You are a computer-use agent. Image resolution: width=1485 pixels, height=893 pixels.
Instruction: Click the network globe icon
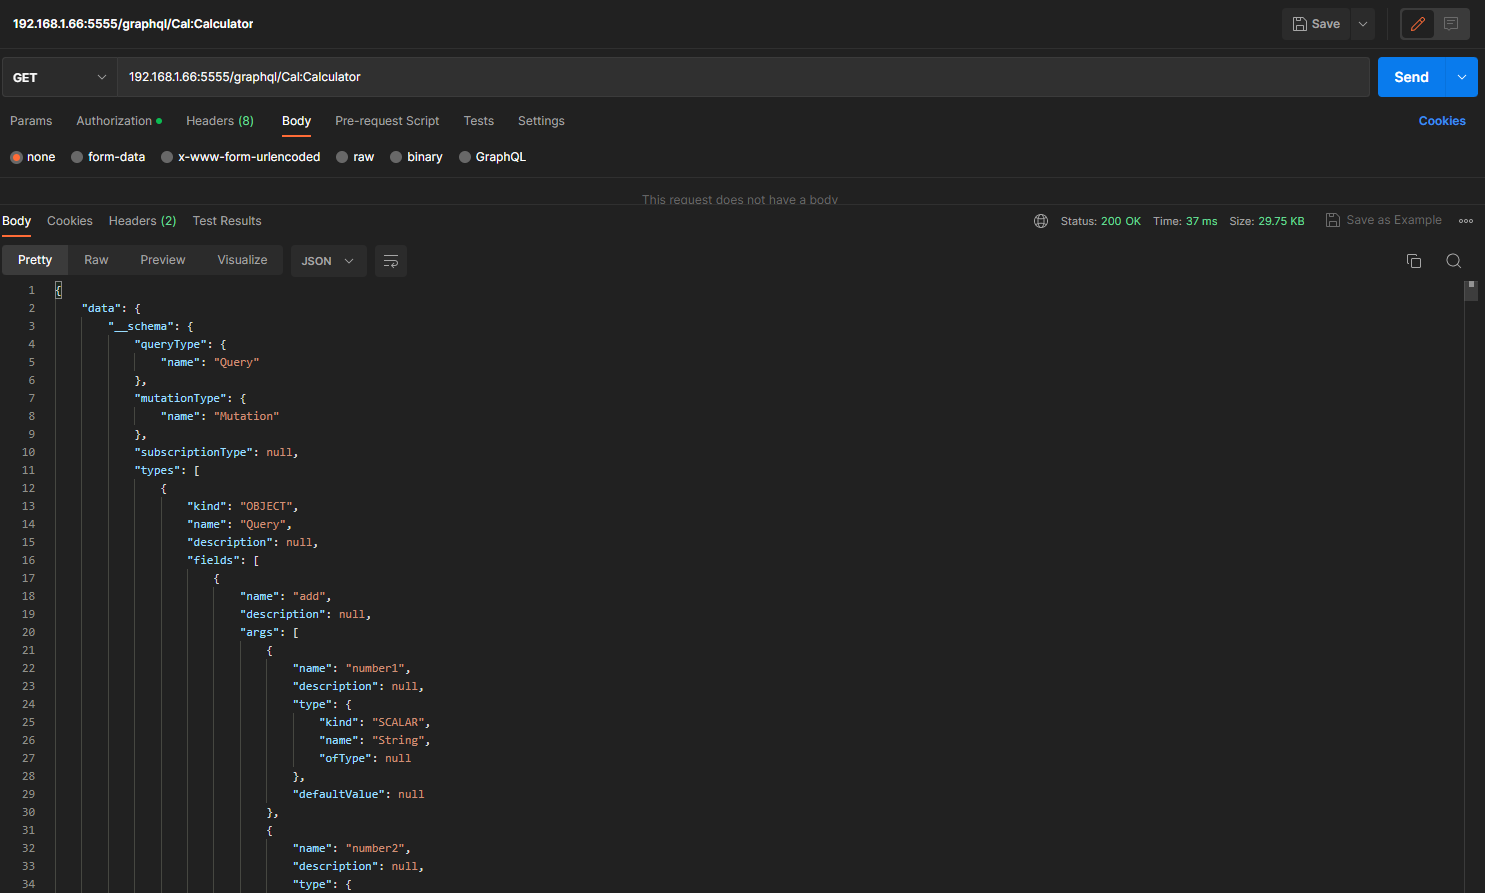pyautogui.click(x=1041, y=221)
